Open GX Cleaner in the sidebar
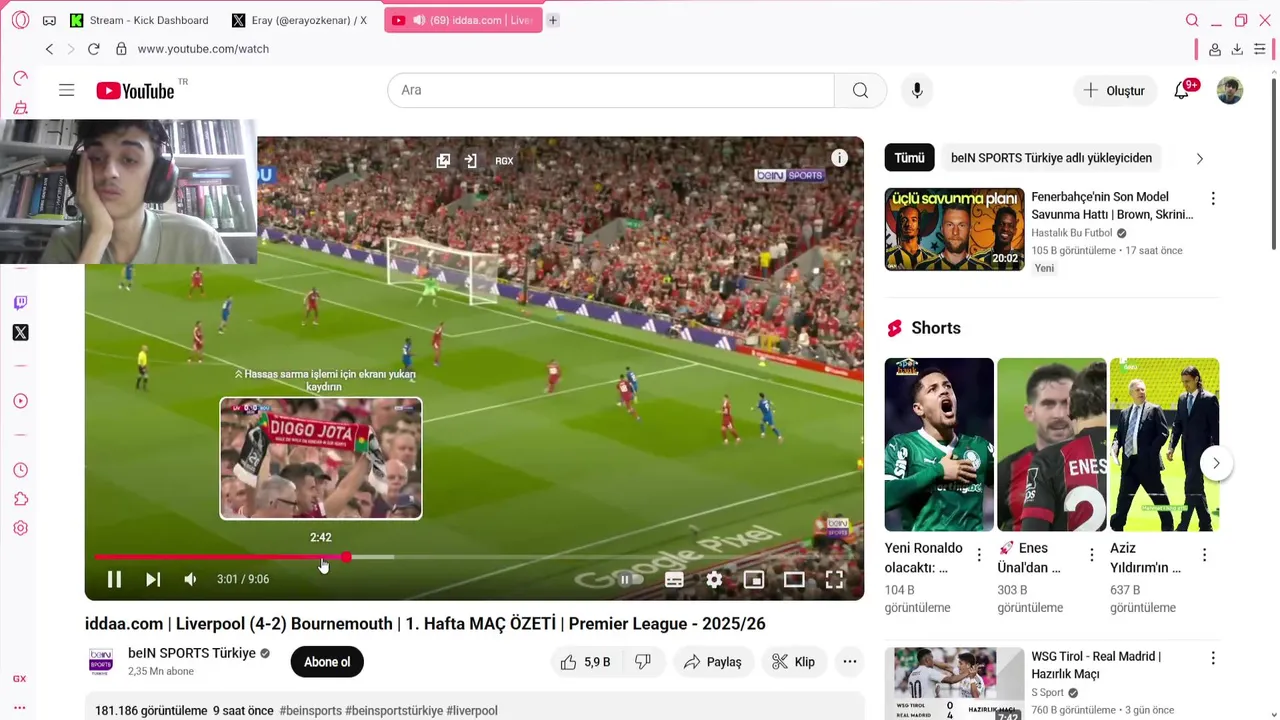Screen dimensions: 1280x720 [x=20, y=108]
